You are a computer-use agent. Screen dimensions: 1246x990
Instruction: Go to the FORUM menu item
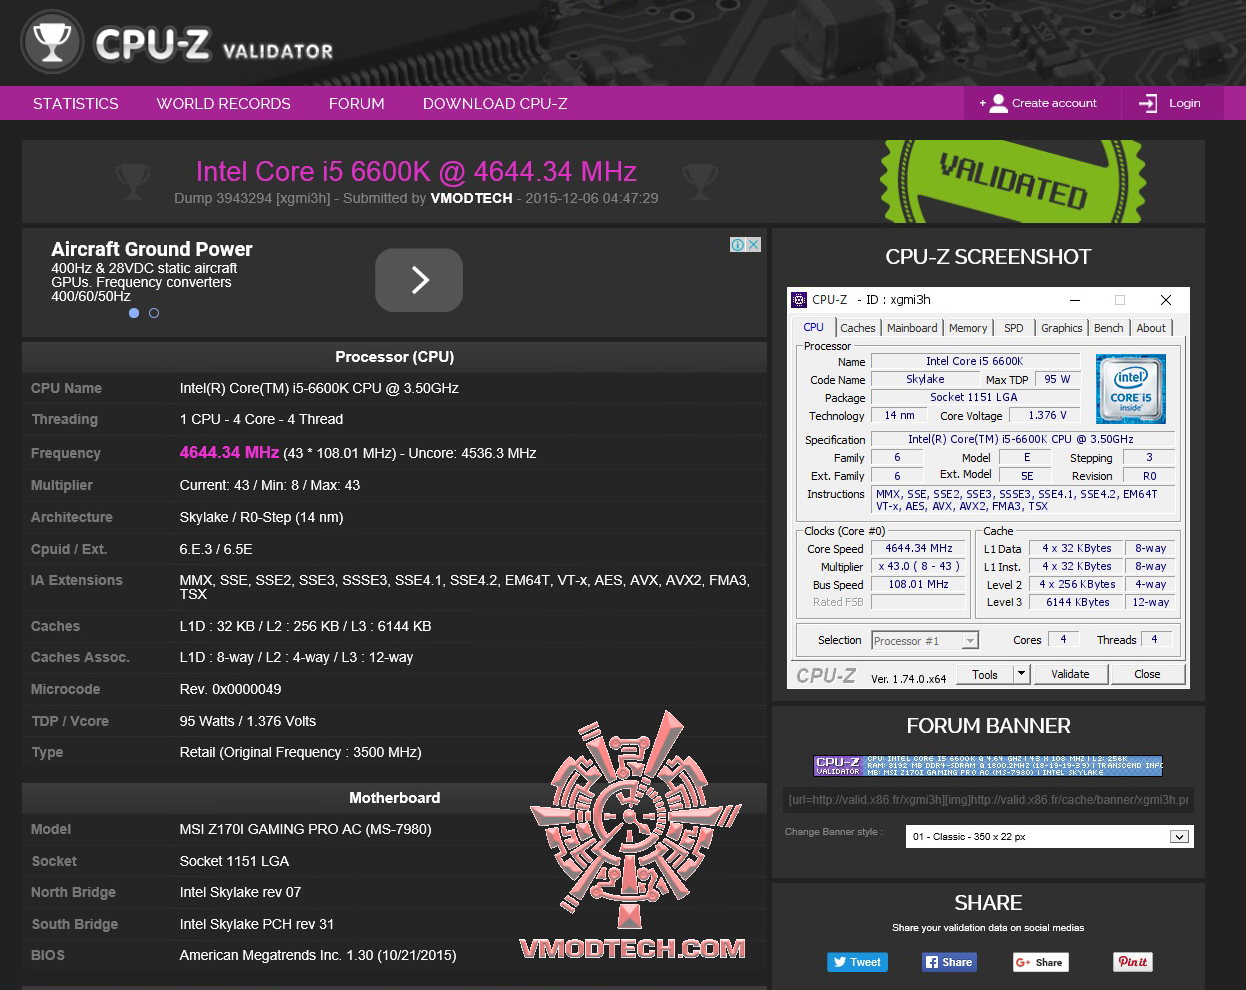pos(356,103)
